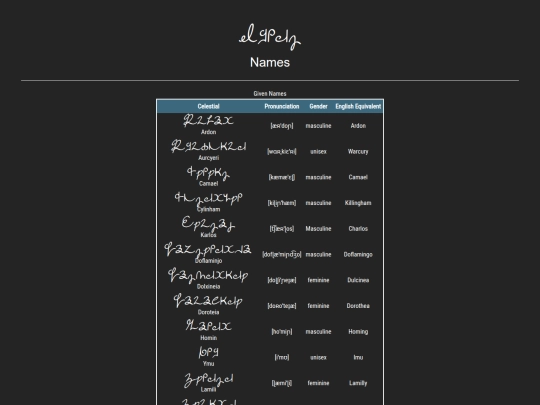Select the Cylinham name label
The height and width of the screenshot is (405, 540).
click(x=208, y=209)
